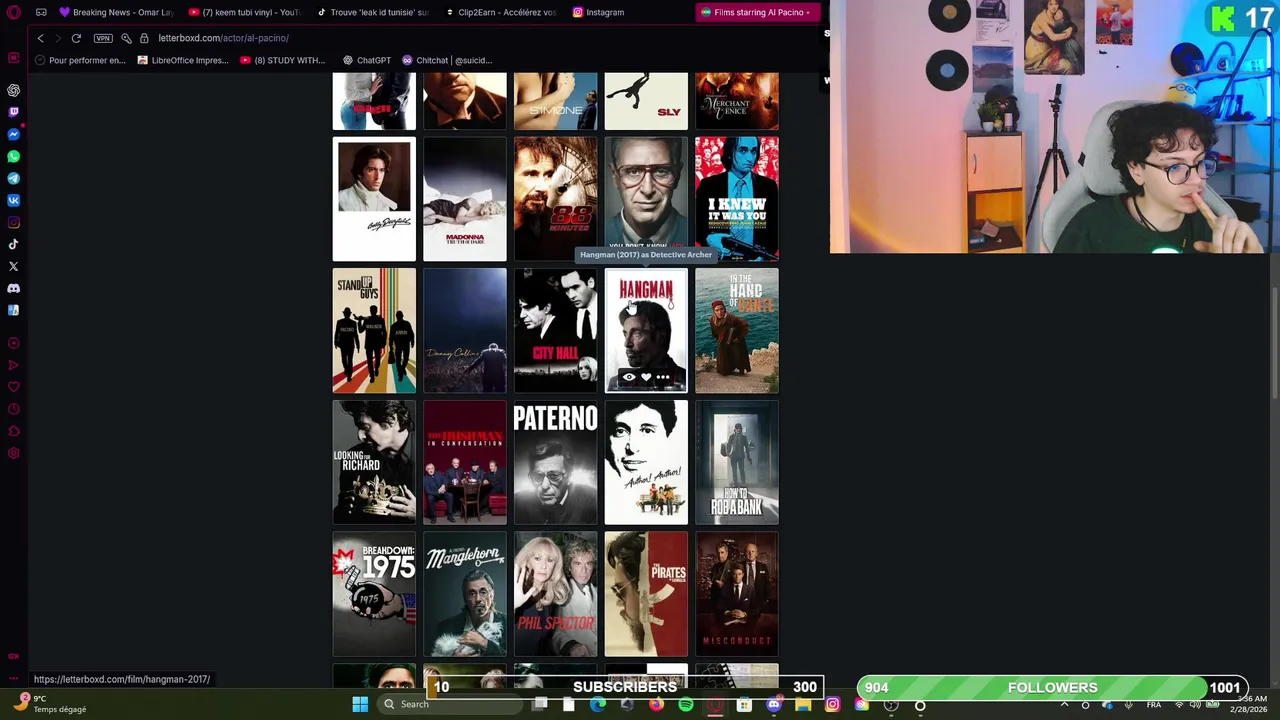
Task: Open WhatsApp in the sidebar
Action: 13,156
